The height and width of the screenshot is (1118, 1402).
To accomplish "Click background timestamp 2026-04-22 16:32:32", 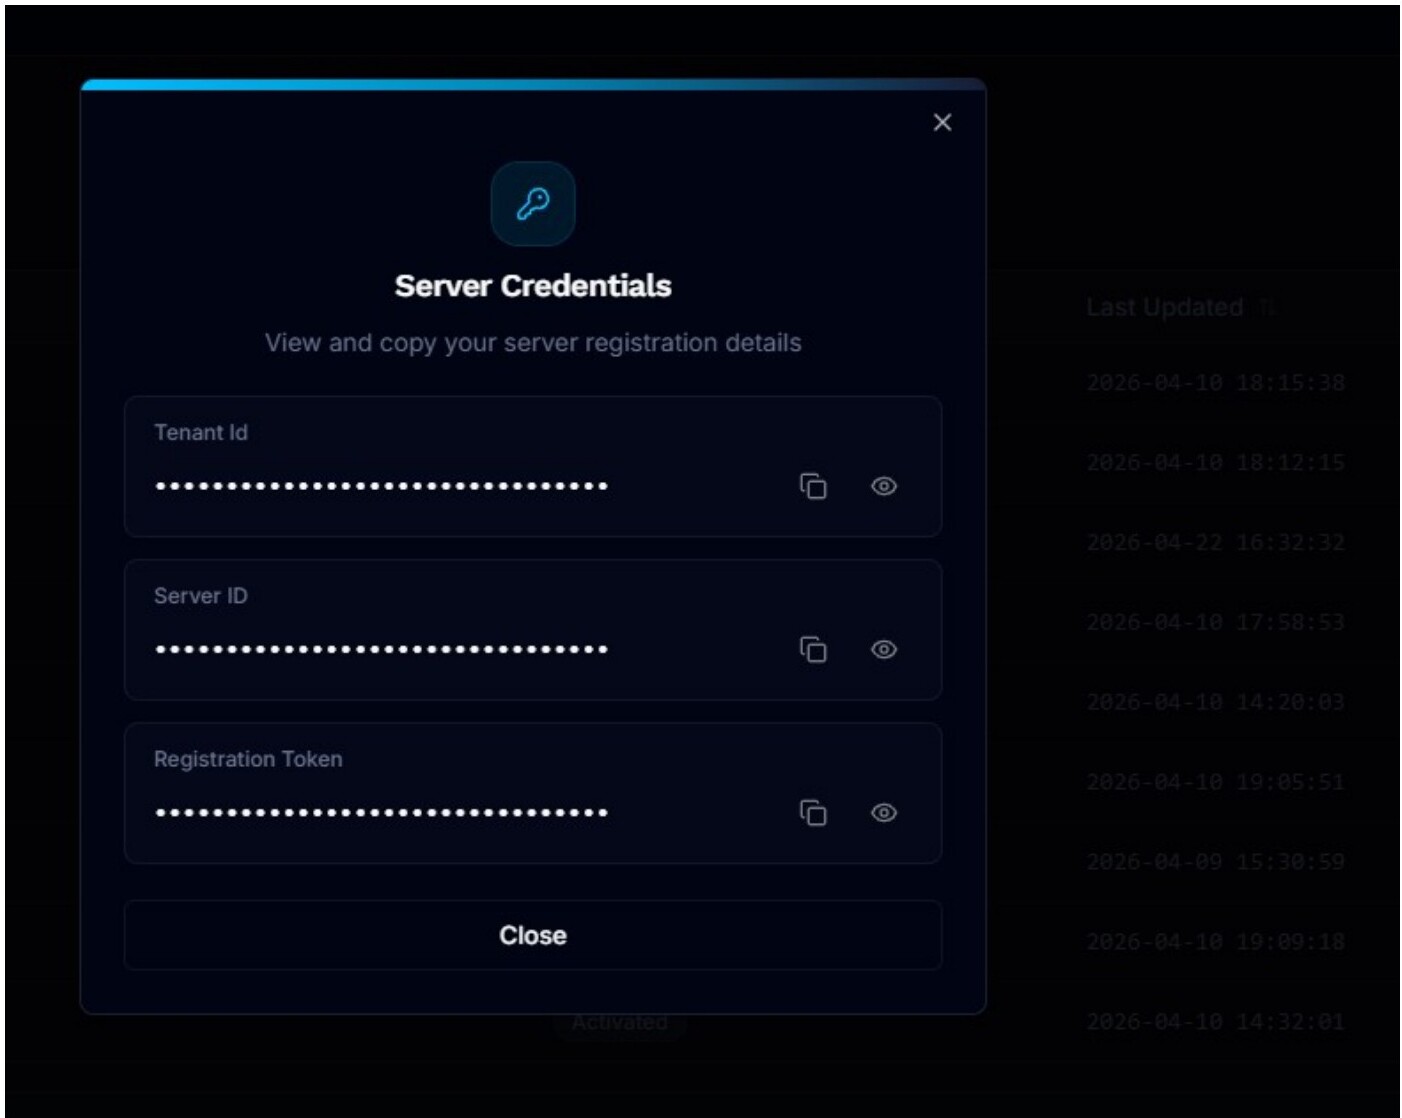I will pyautogui.click(x=1215, y=542).
